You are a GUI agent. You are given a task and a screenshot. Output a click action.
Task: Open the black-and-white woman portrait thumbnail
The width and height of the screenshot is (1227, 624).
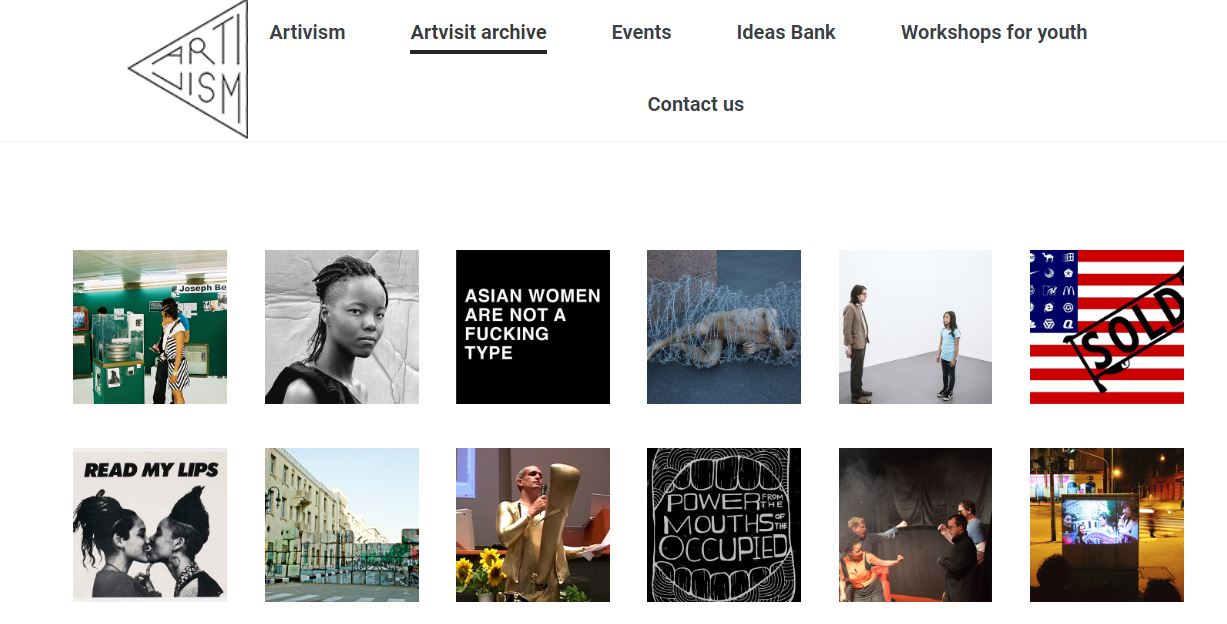click(x=342, y=327)
